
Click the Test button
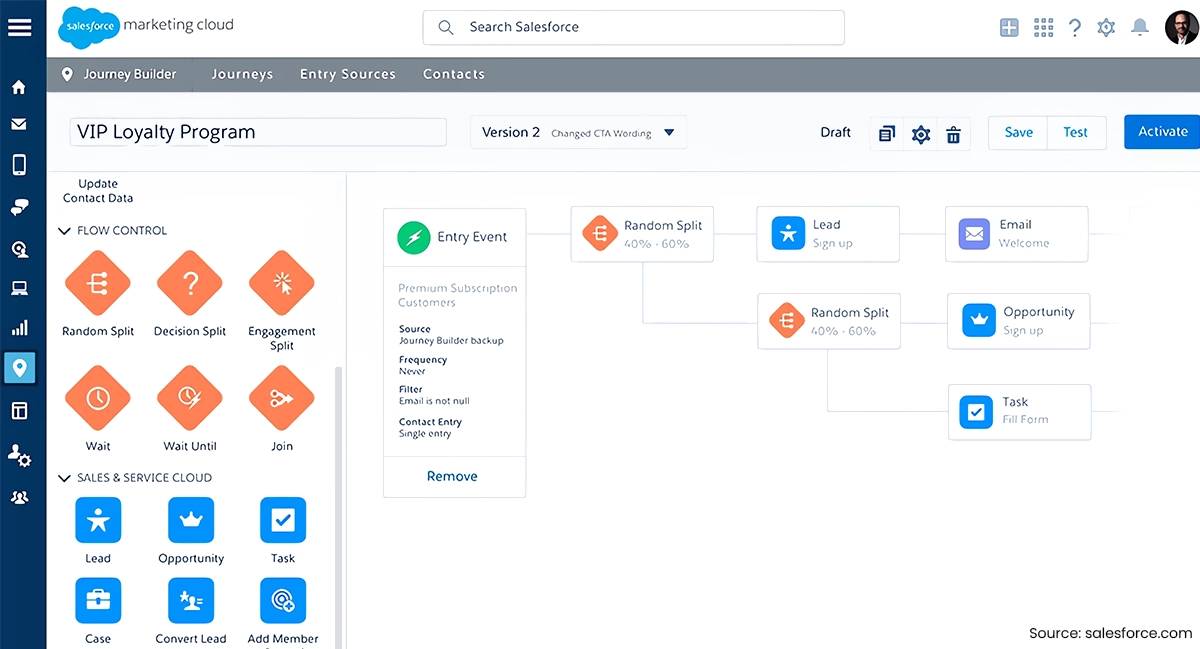coord(1076,133)
